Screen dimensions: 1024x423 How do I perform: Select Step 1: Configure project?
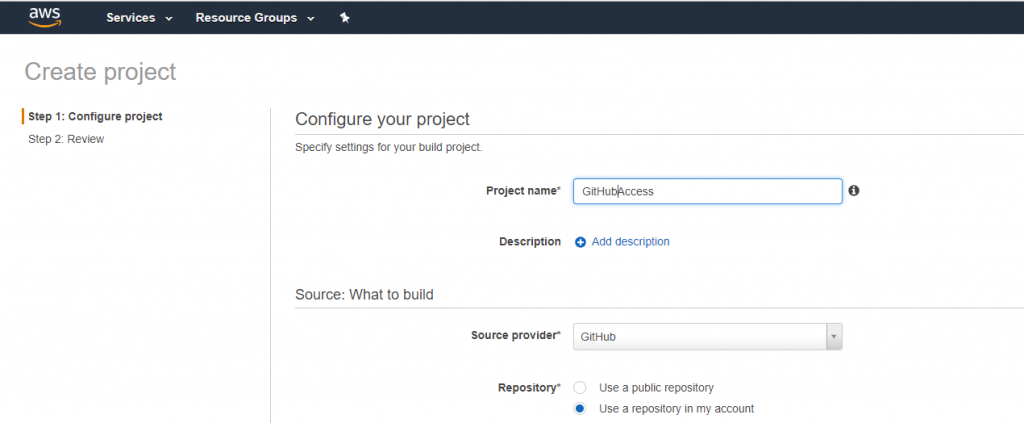95,117
